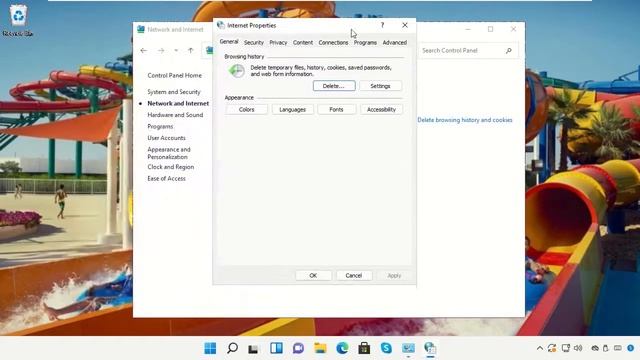Click the Apply button
The width and height of the screenshot is (640, 360).
point(394,276)
